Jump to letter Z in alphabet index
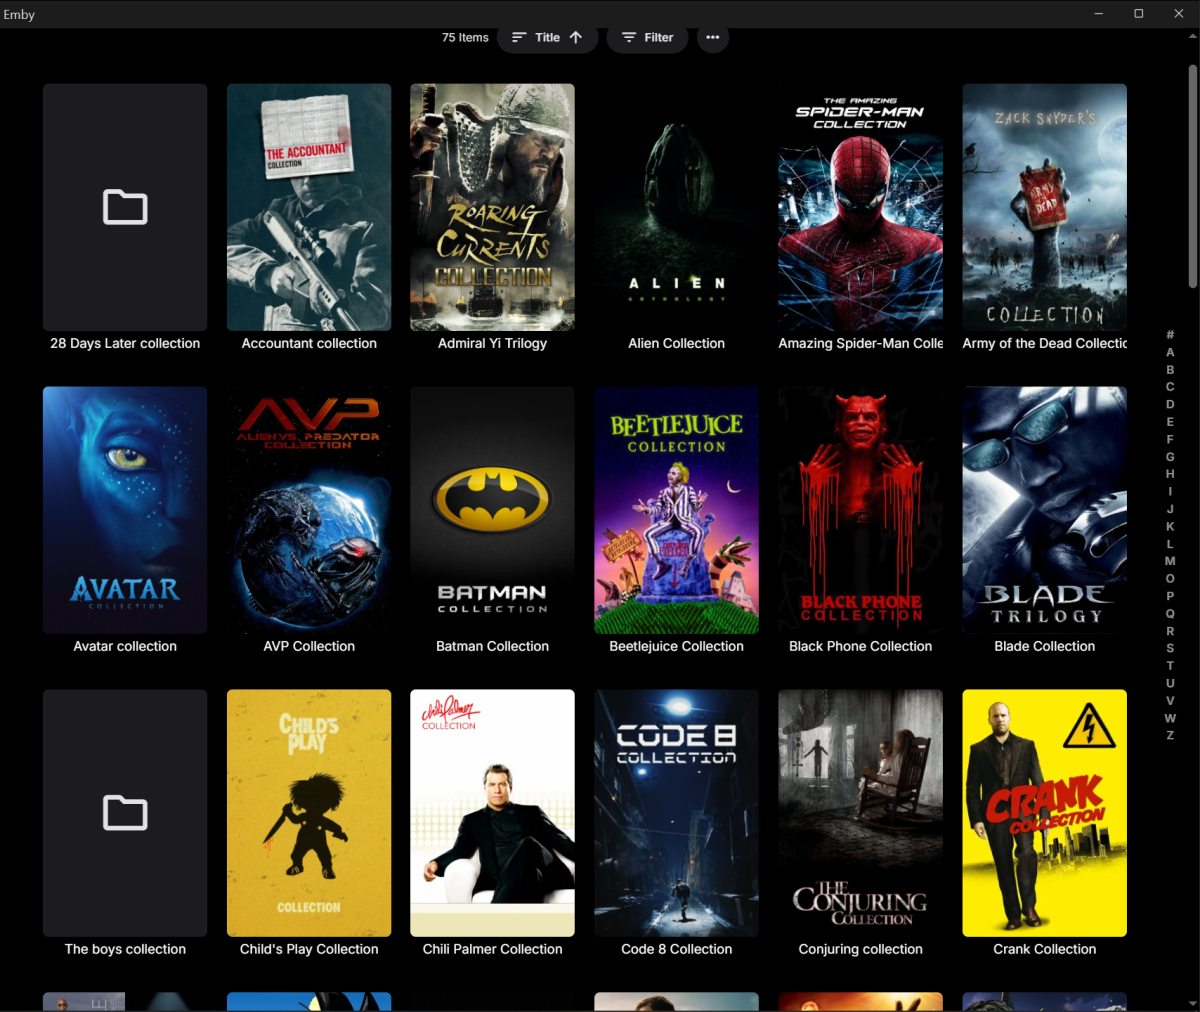The width and height of the screenshot is (1200, 1012). (x=1170, y=736)
